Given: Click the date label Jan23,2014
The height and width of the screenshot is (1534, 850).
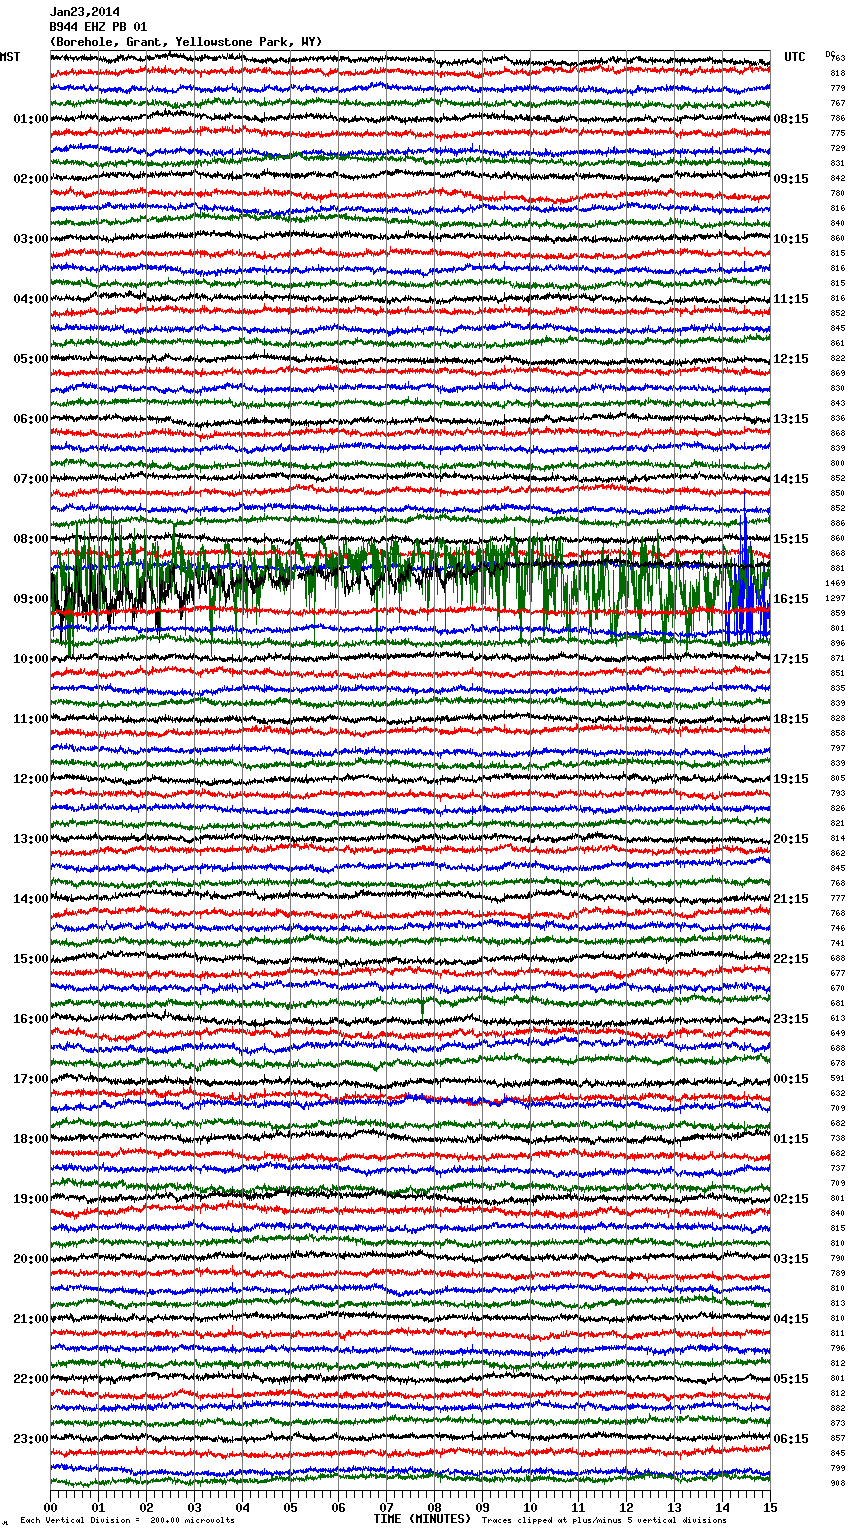Looking at the screenshot, I should (x=84, y=12).
